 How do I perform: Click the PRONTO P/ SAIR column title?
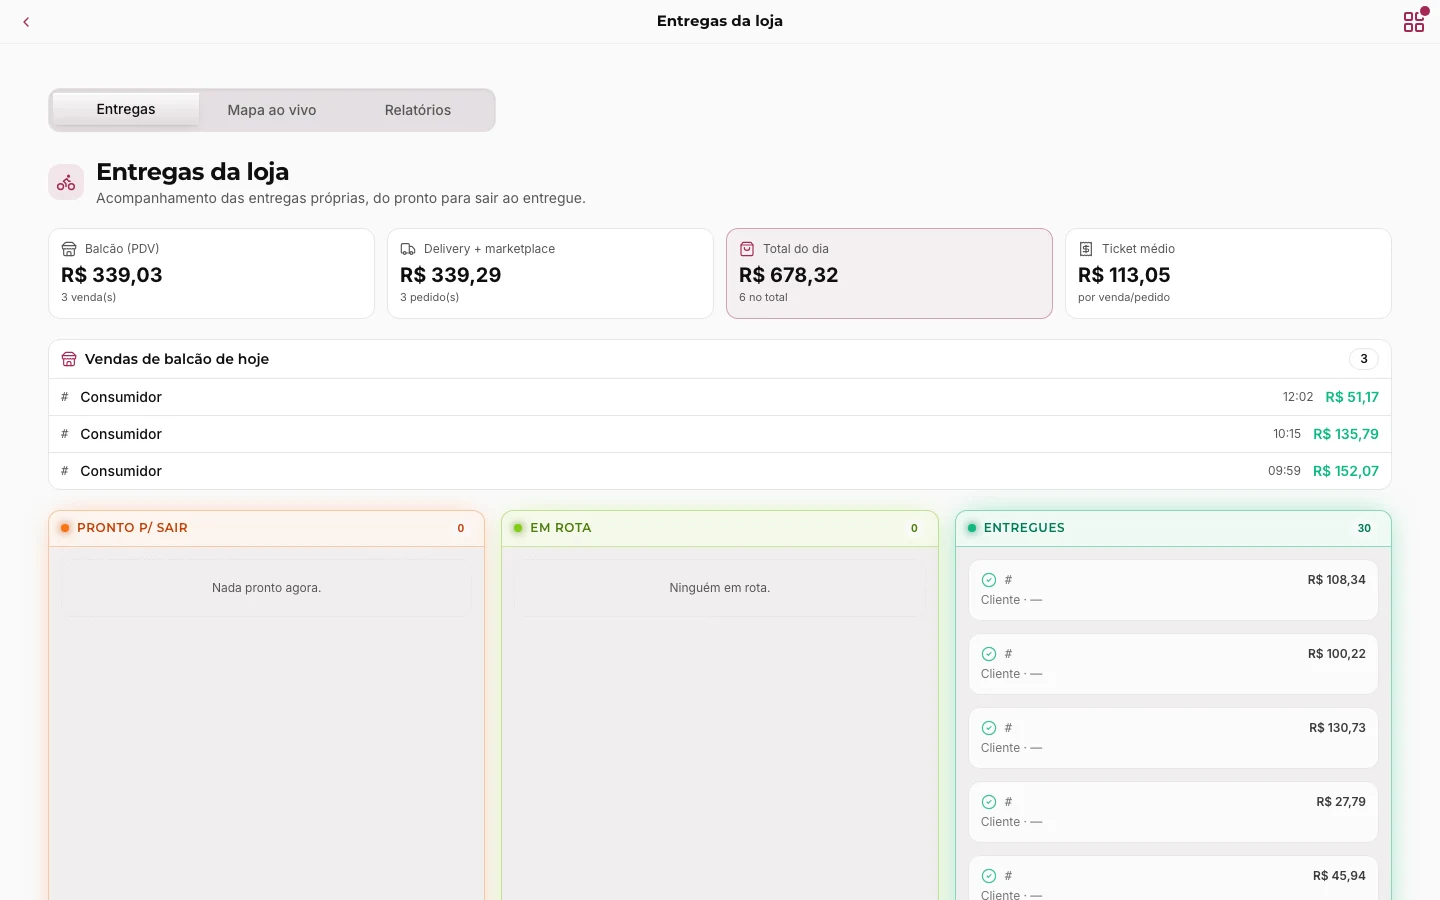[132, 528]
